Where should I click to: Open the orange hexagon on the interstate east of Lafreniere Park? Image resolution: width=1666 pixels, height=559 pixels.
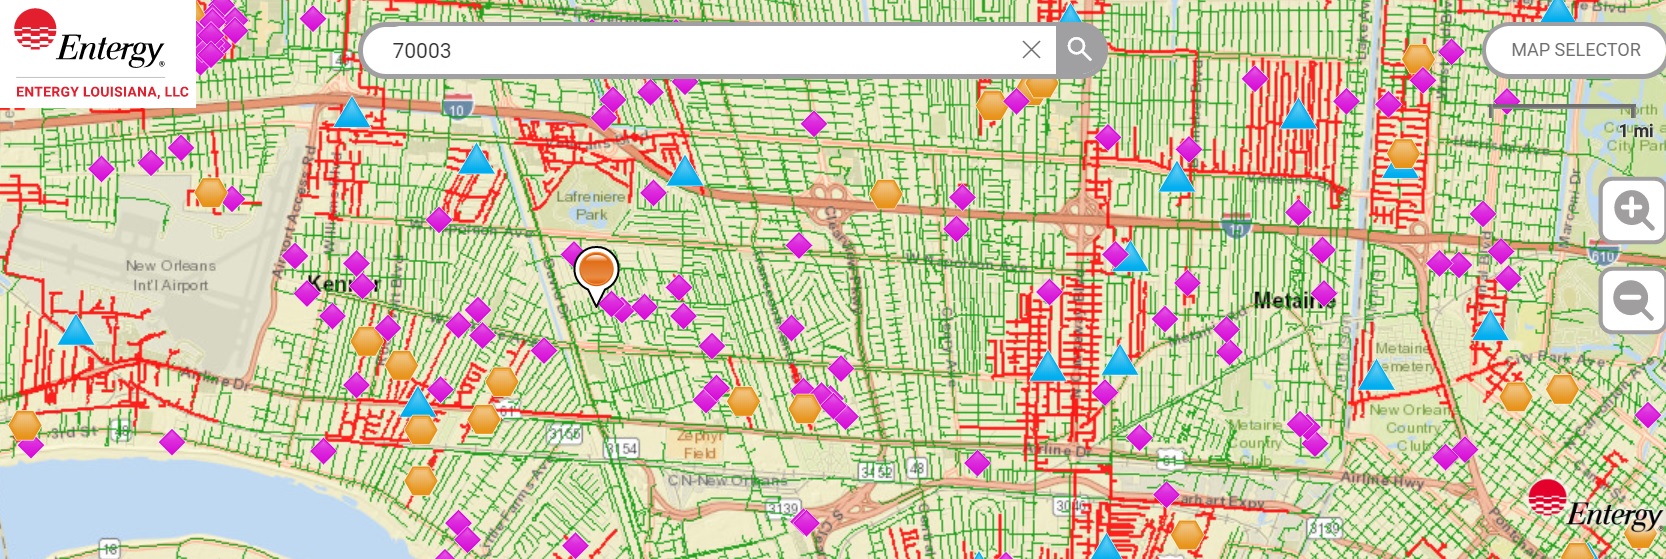pos(886,193)
